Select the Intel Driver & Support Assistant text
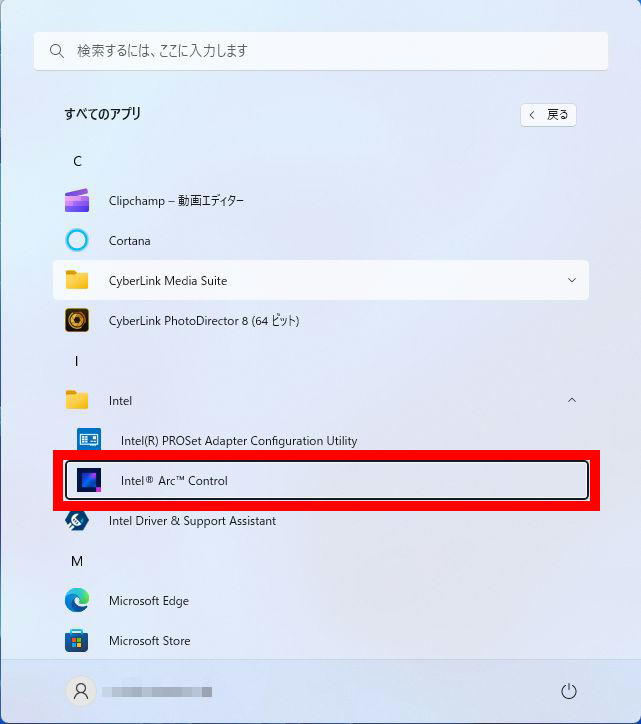641x724 pixels. click(x=193, y=521)
